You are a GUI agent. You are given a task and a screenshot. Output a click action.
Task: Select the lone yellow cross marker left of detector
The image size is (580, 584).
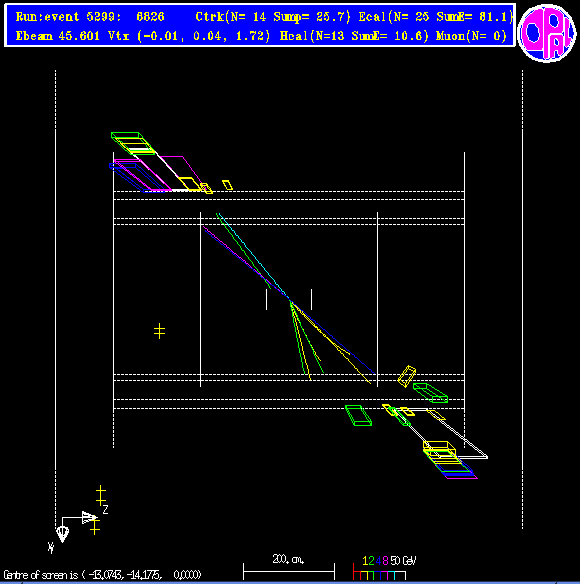coord(159,331)
